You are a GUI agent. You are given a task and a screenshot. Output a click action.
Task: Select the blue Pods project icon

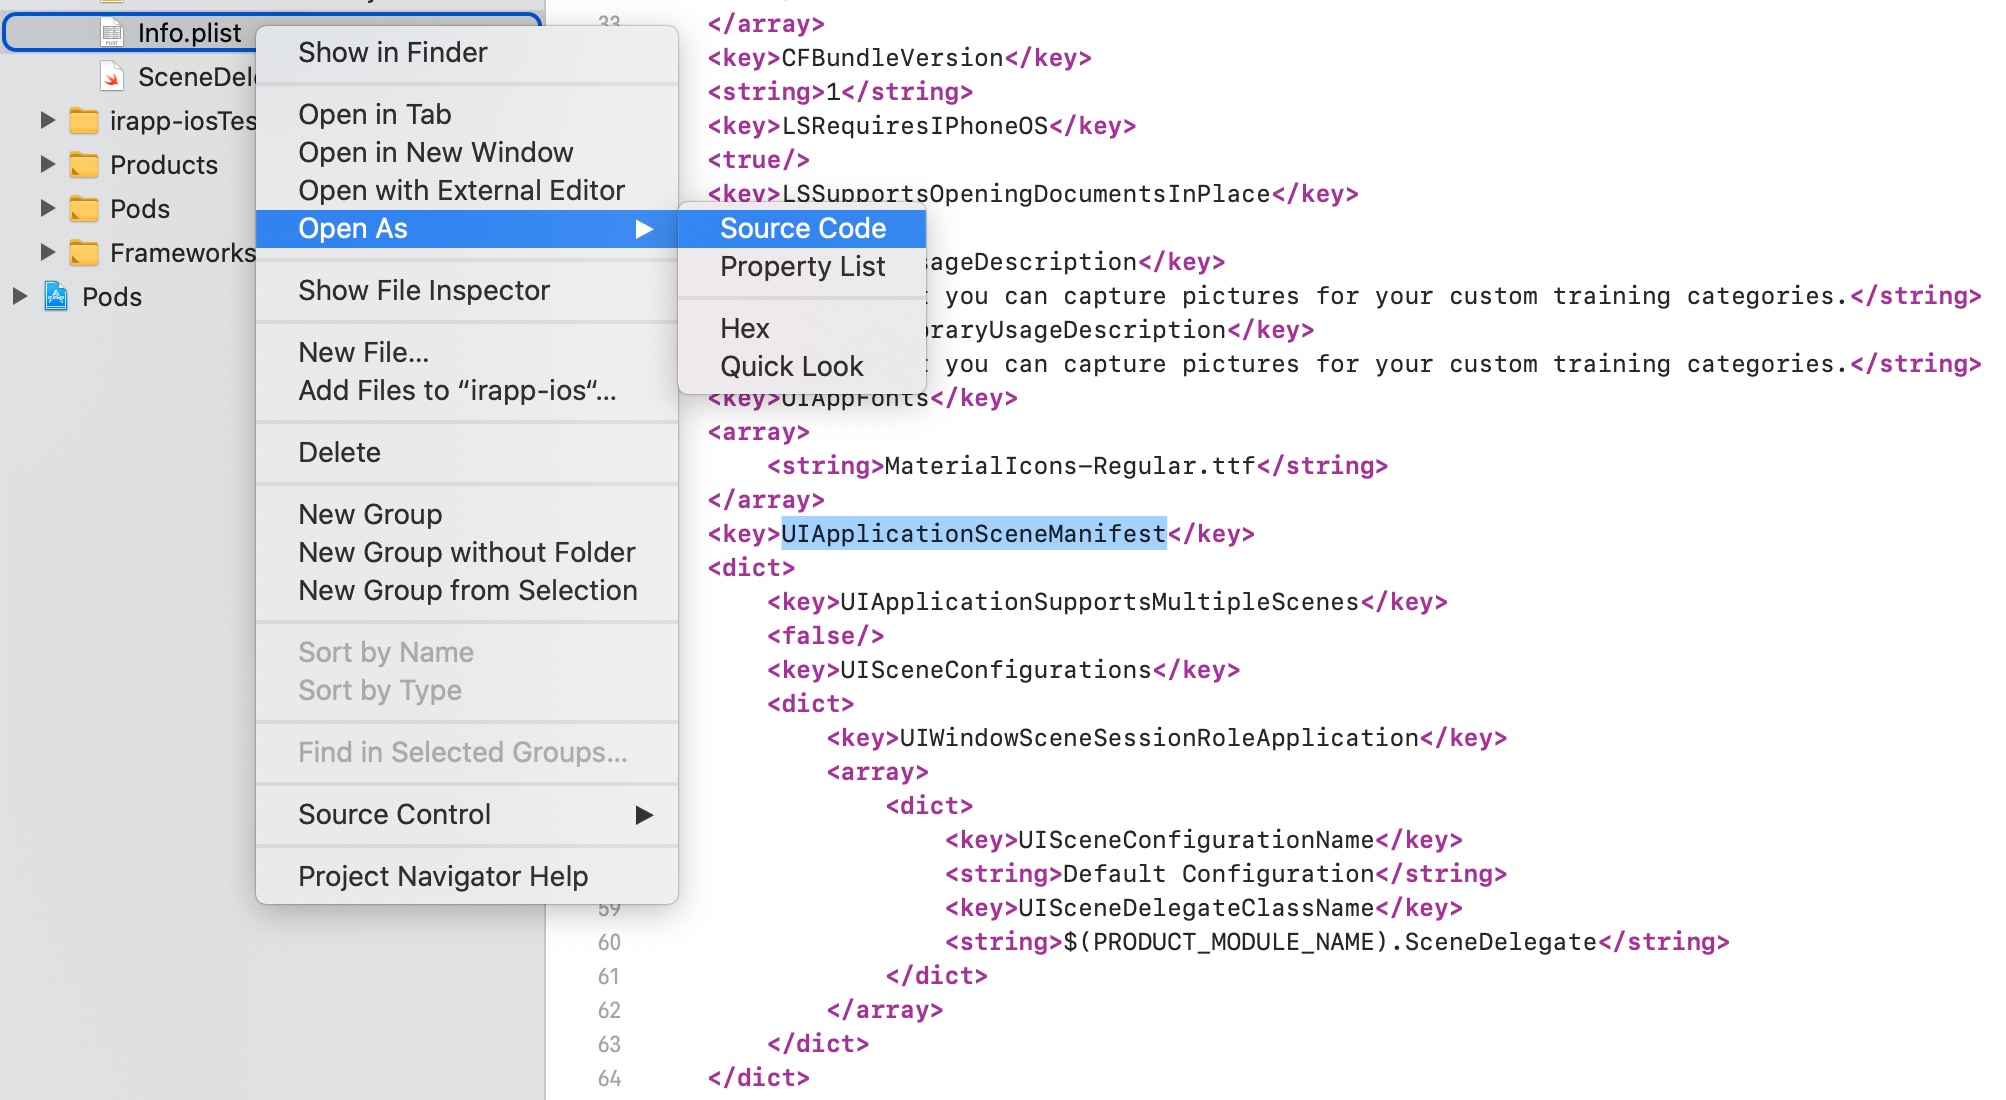click(x=56, y=296)
